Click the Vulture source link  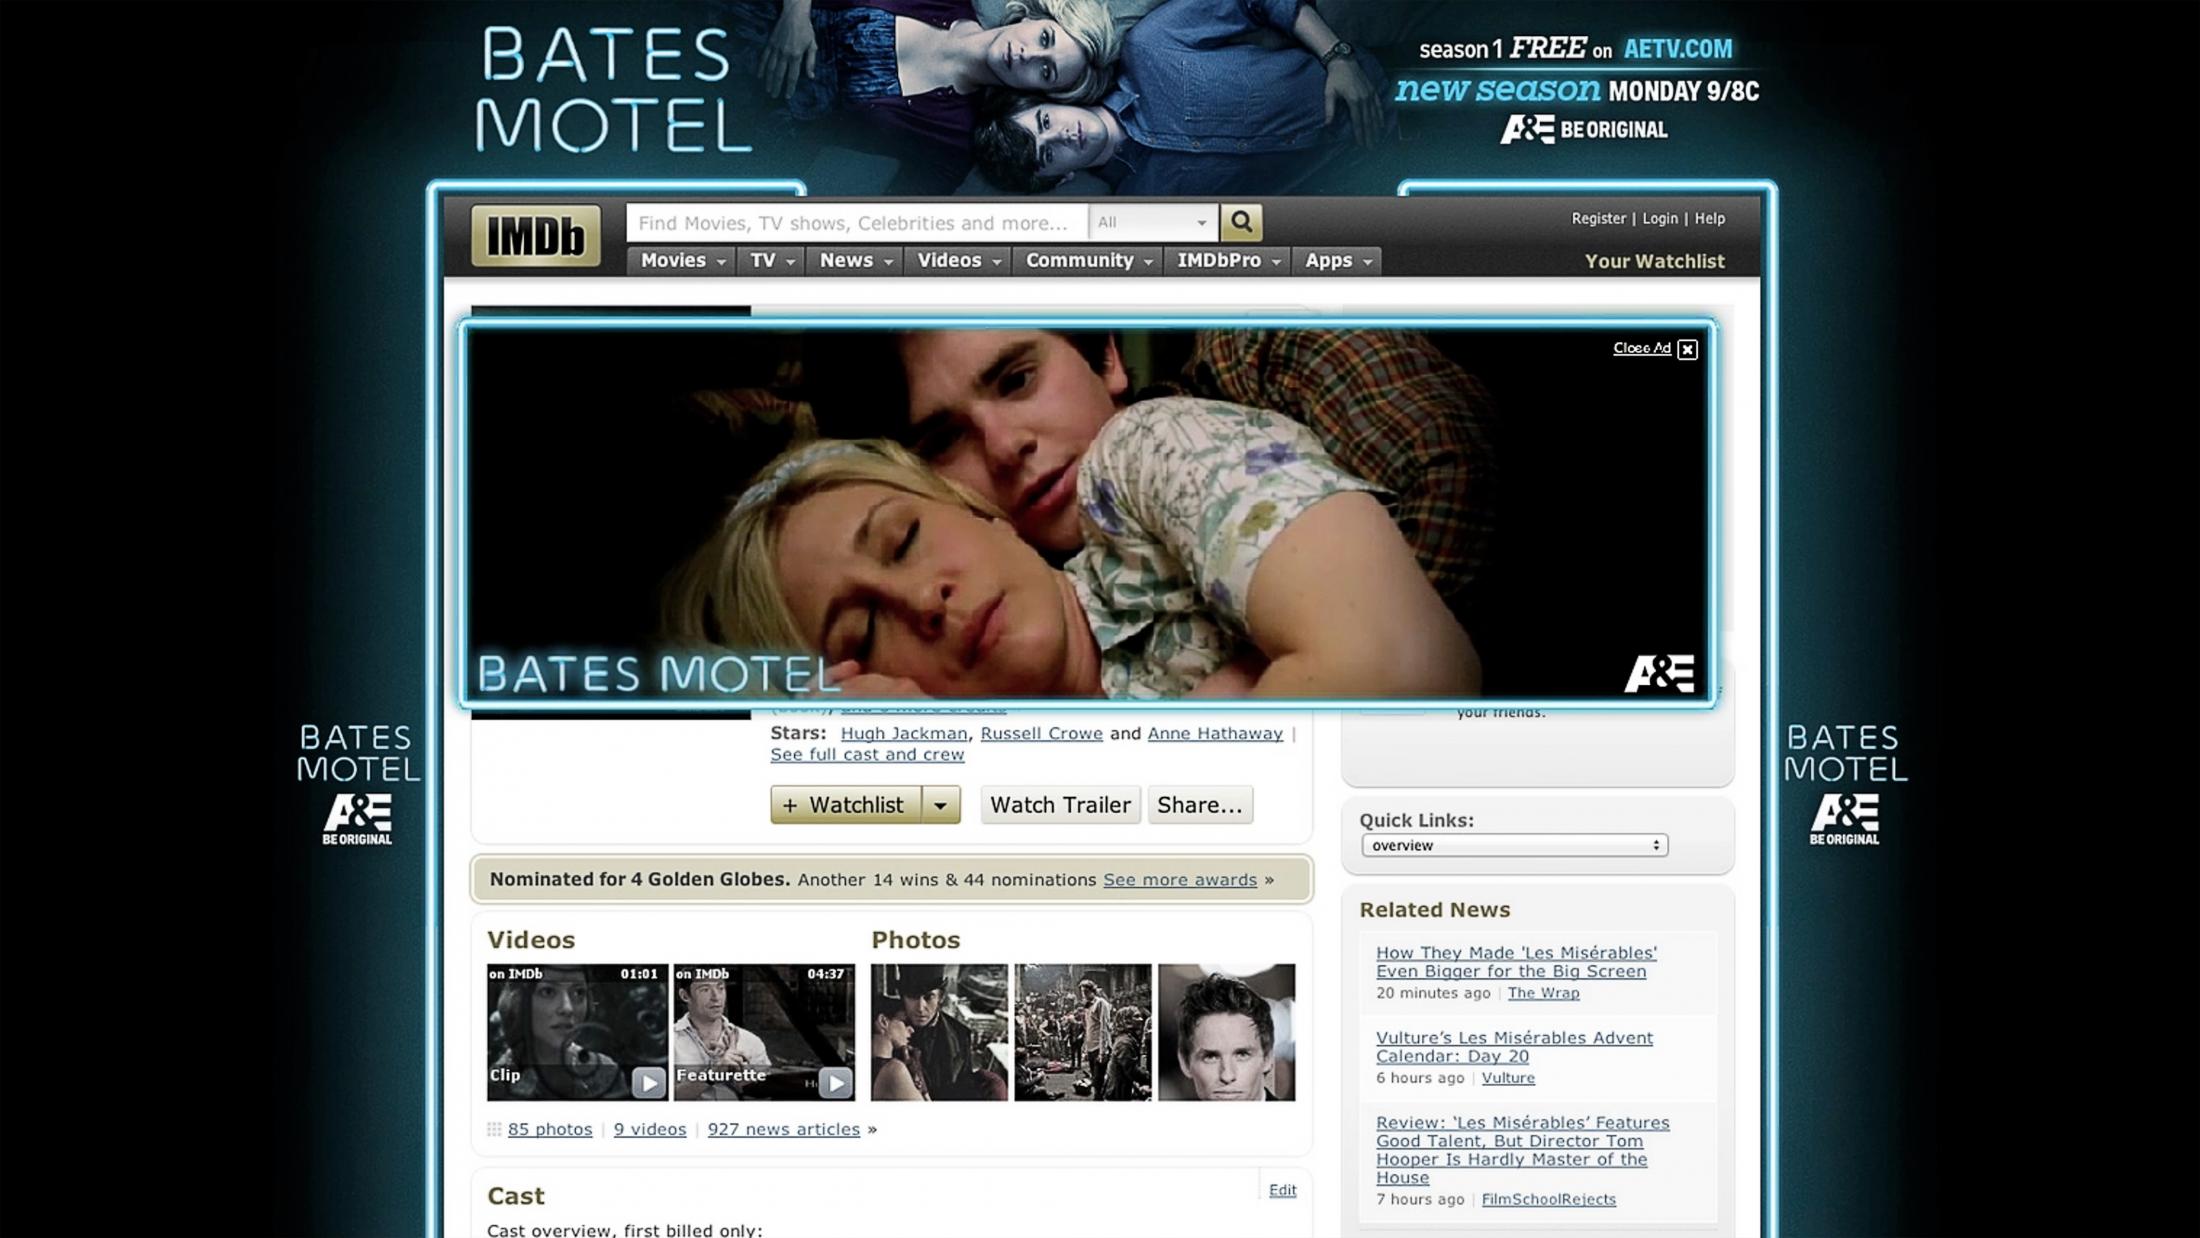(1508, 1078)
